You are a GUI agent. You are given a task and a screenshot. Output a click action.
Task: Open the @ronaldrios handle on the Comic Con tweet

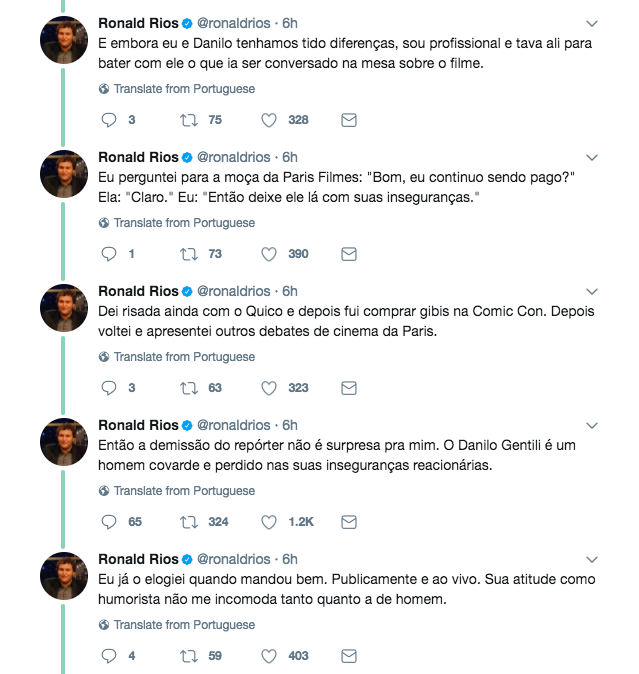tap(233, 291)
